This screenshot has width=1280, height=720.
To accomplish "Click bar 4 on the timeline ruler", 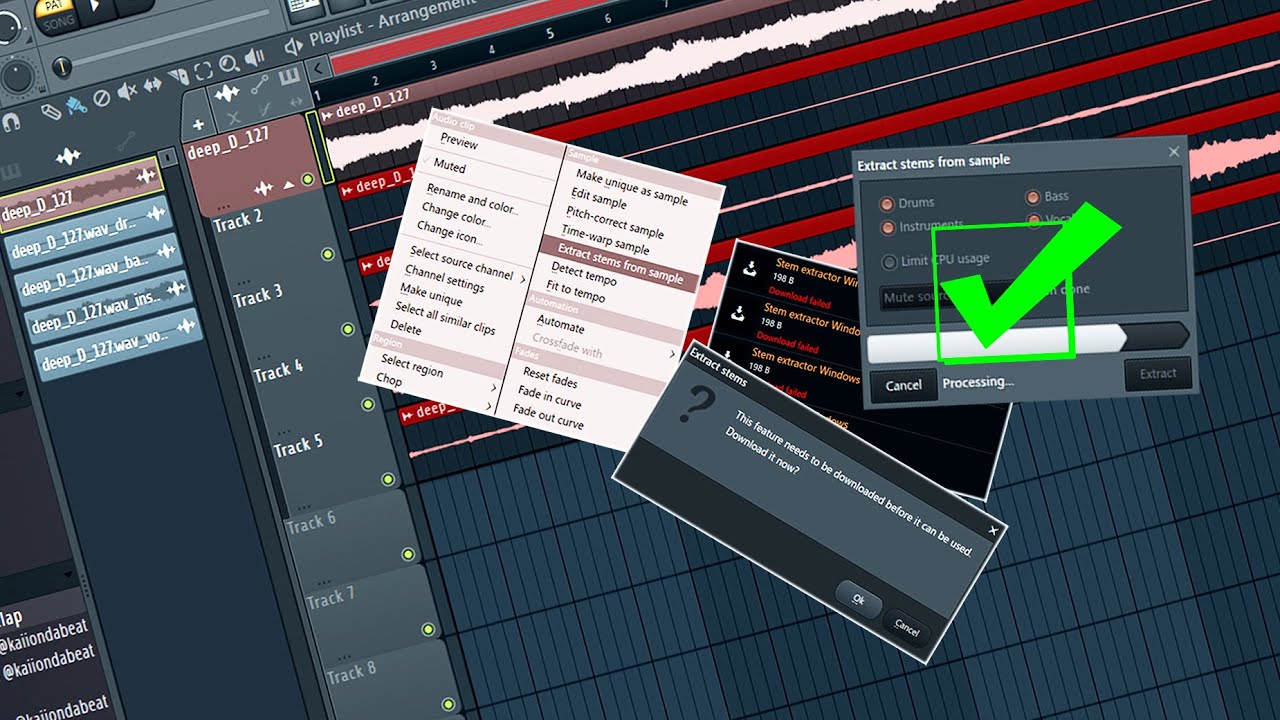I will (491, 49).
